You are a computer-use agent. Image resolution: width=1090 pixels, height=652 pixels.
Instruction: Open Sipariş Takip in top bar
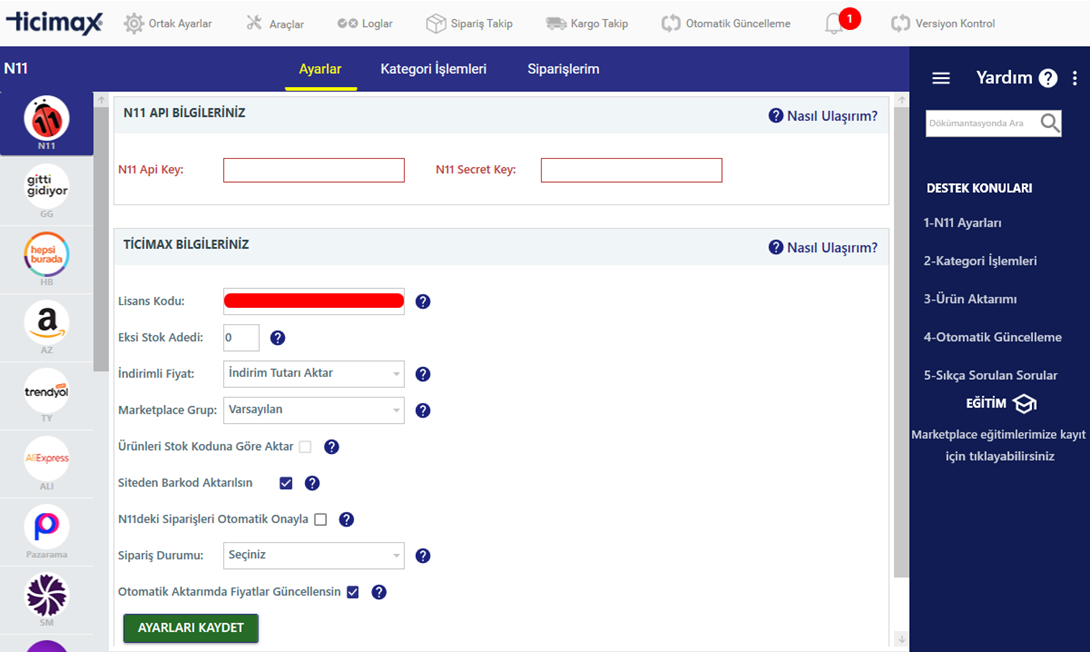469,23
